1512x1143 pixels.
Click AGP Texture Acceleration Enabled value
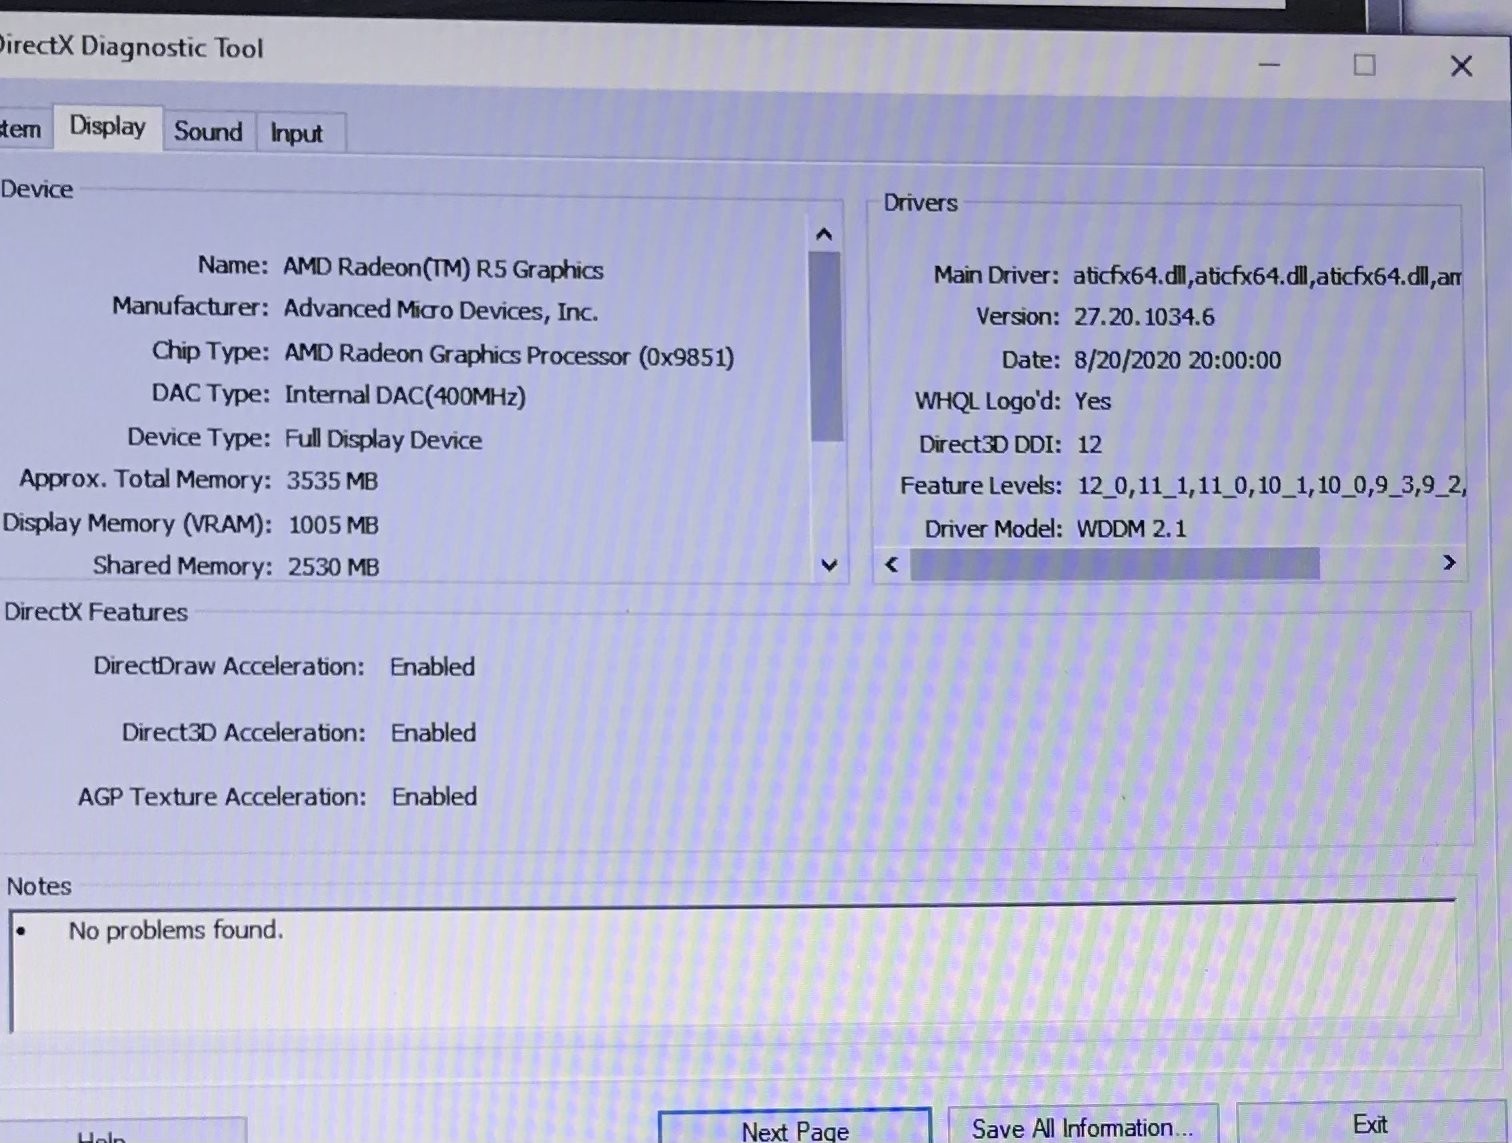pyautogui.click(x=434, y=797)
